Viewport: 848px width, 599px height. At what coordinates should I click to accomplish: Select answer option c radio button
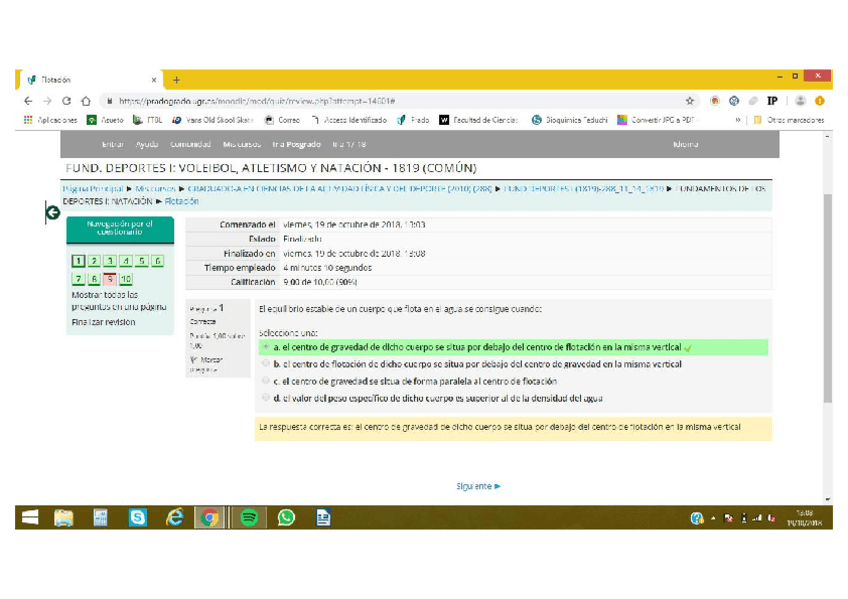(x=266, y=381)
